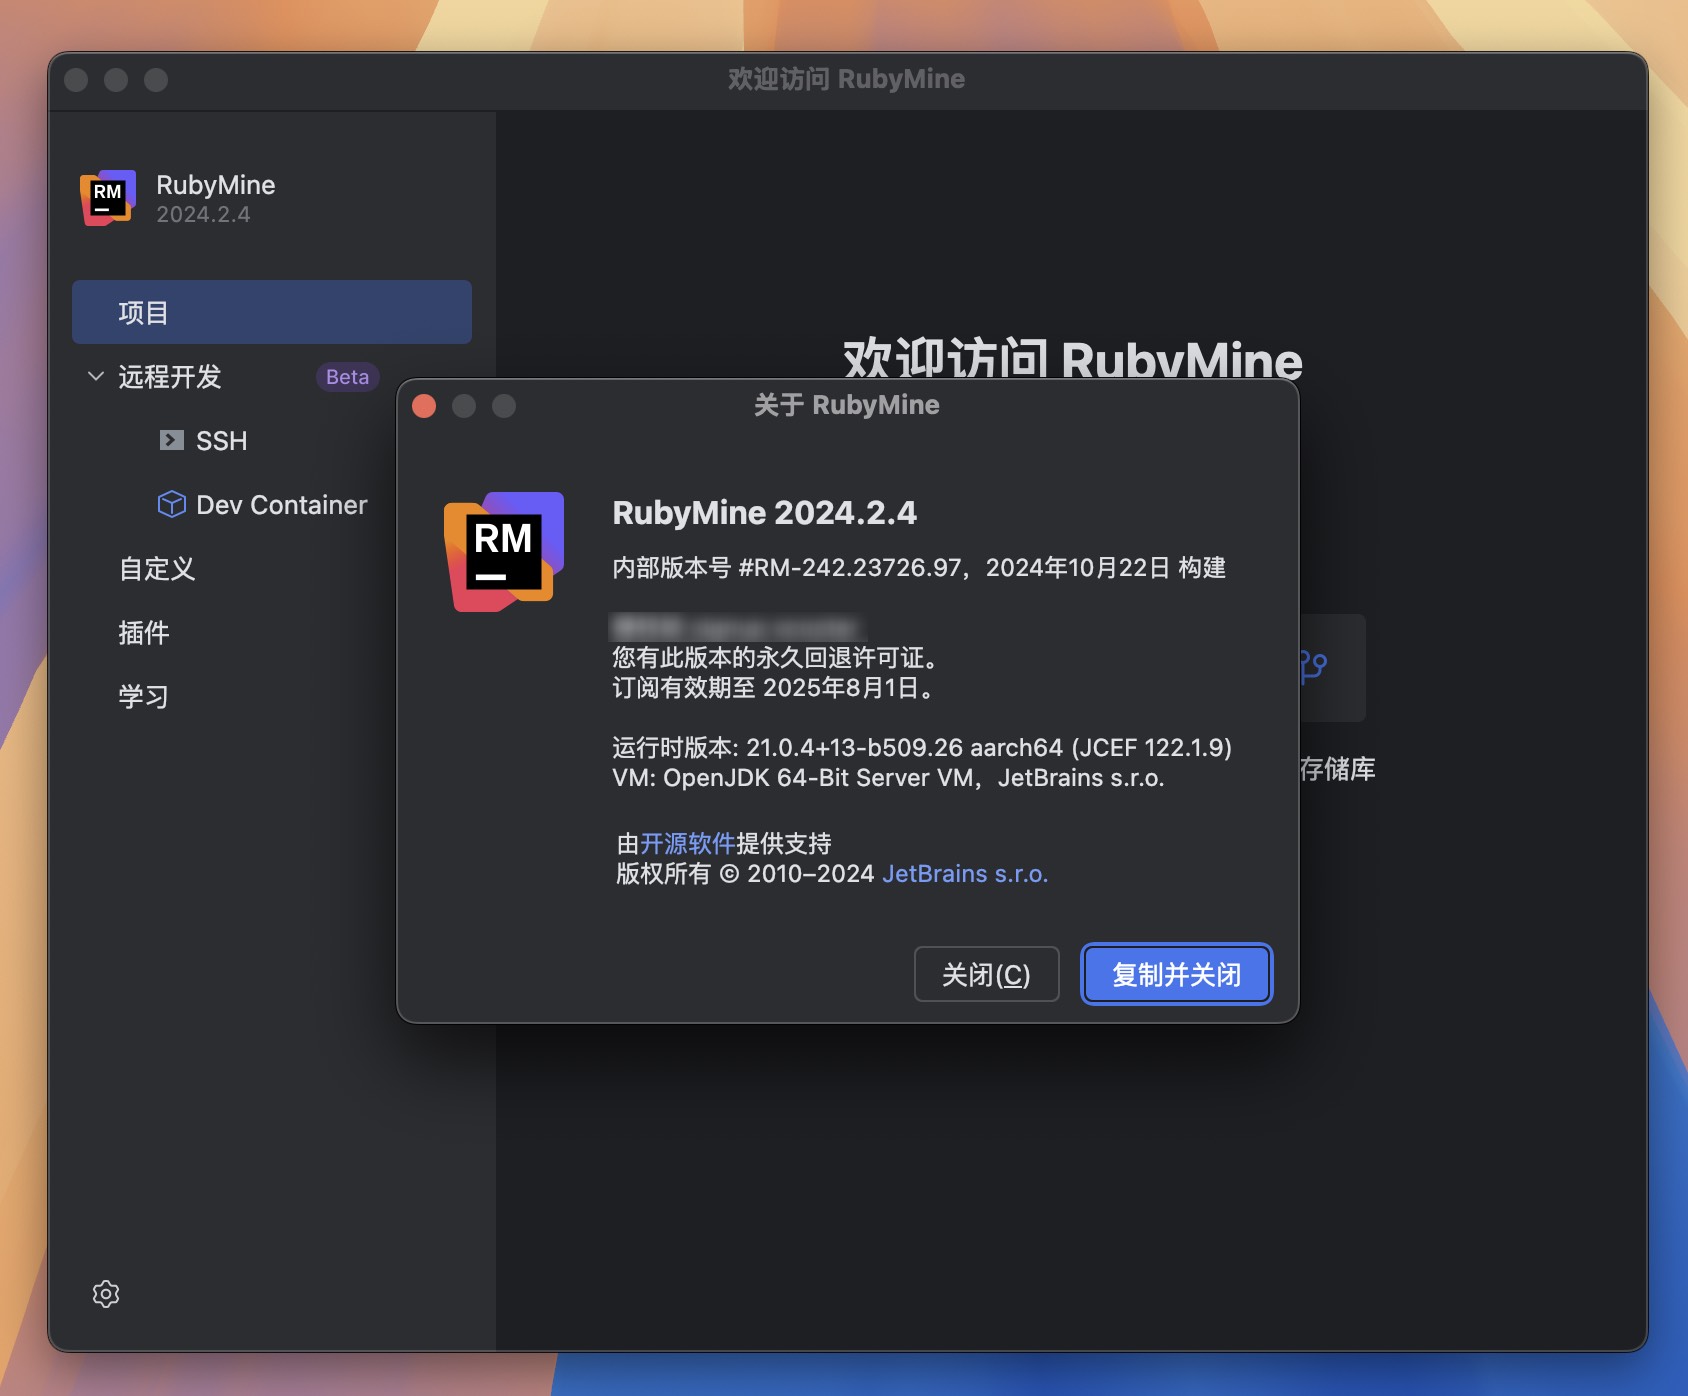
Task: Go to the 自定义 tab
Action: point(157,569)
